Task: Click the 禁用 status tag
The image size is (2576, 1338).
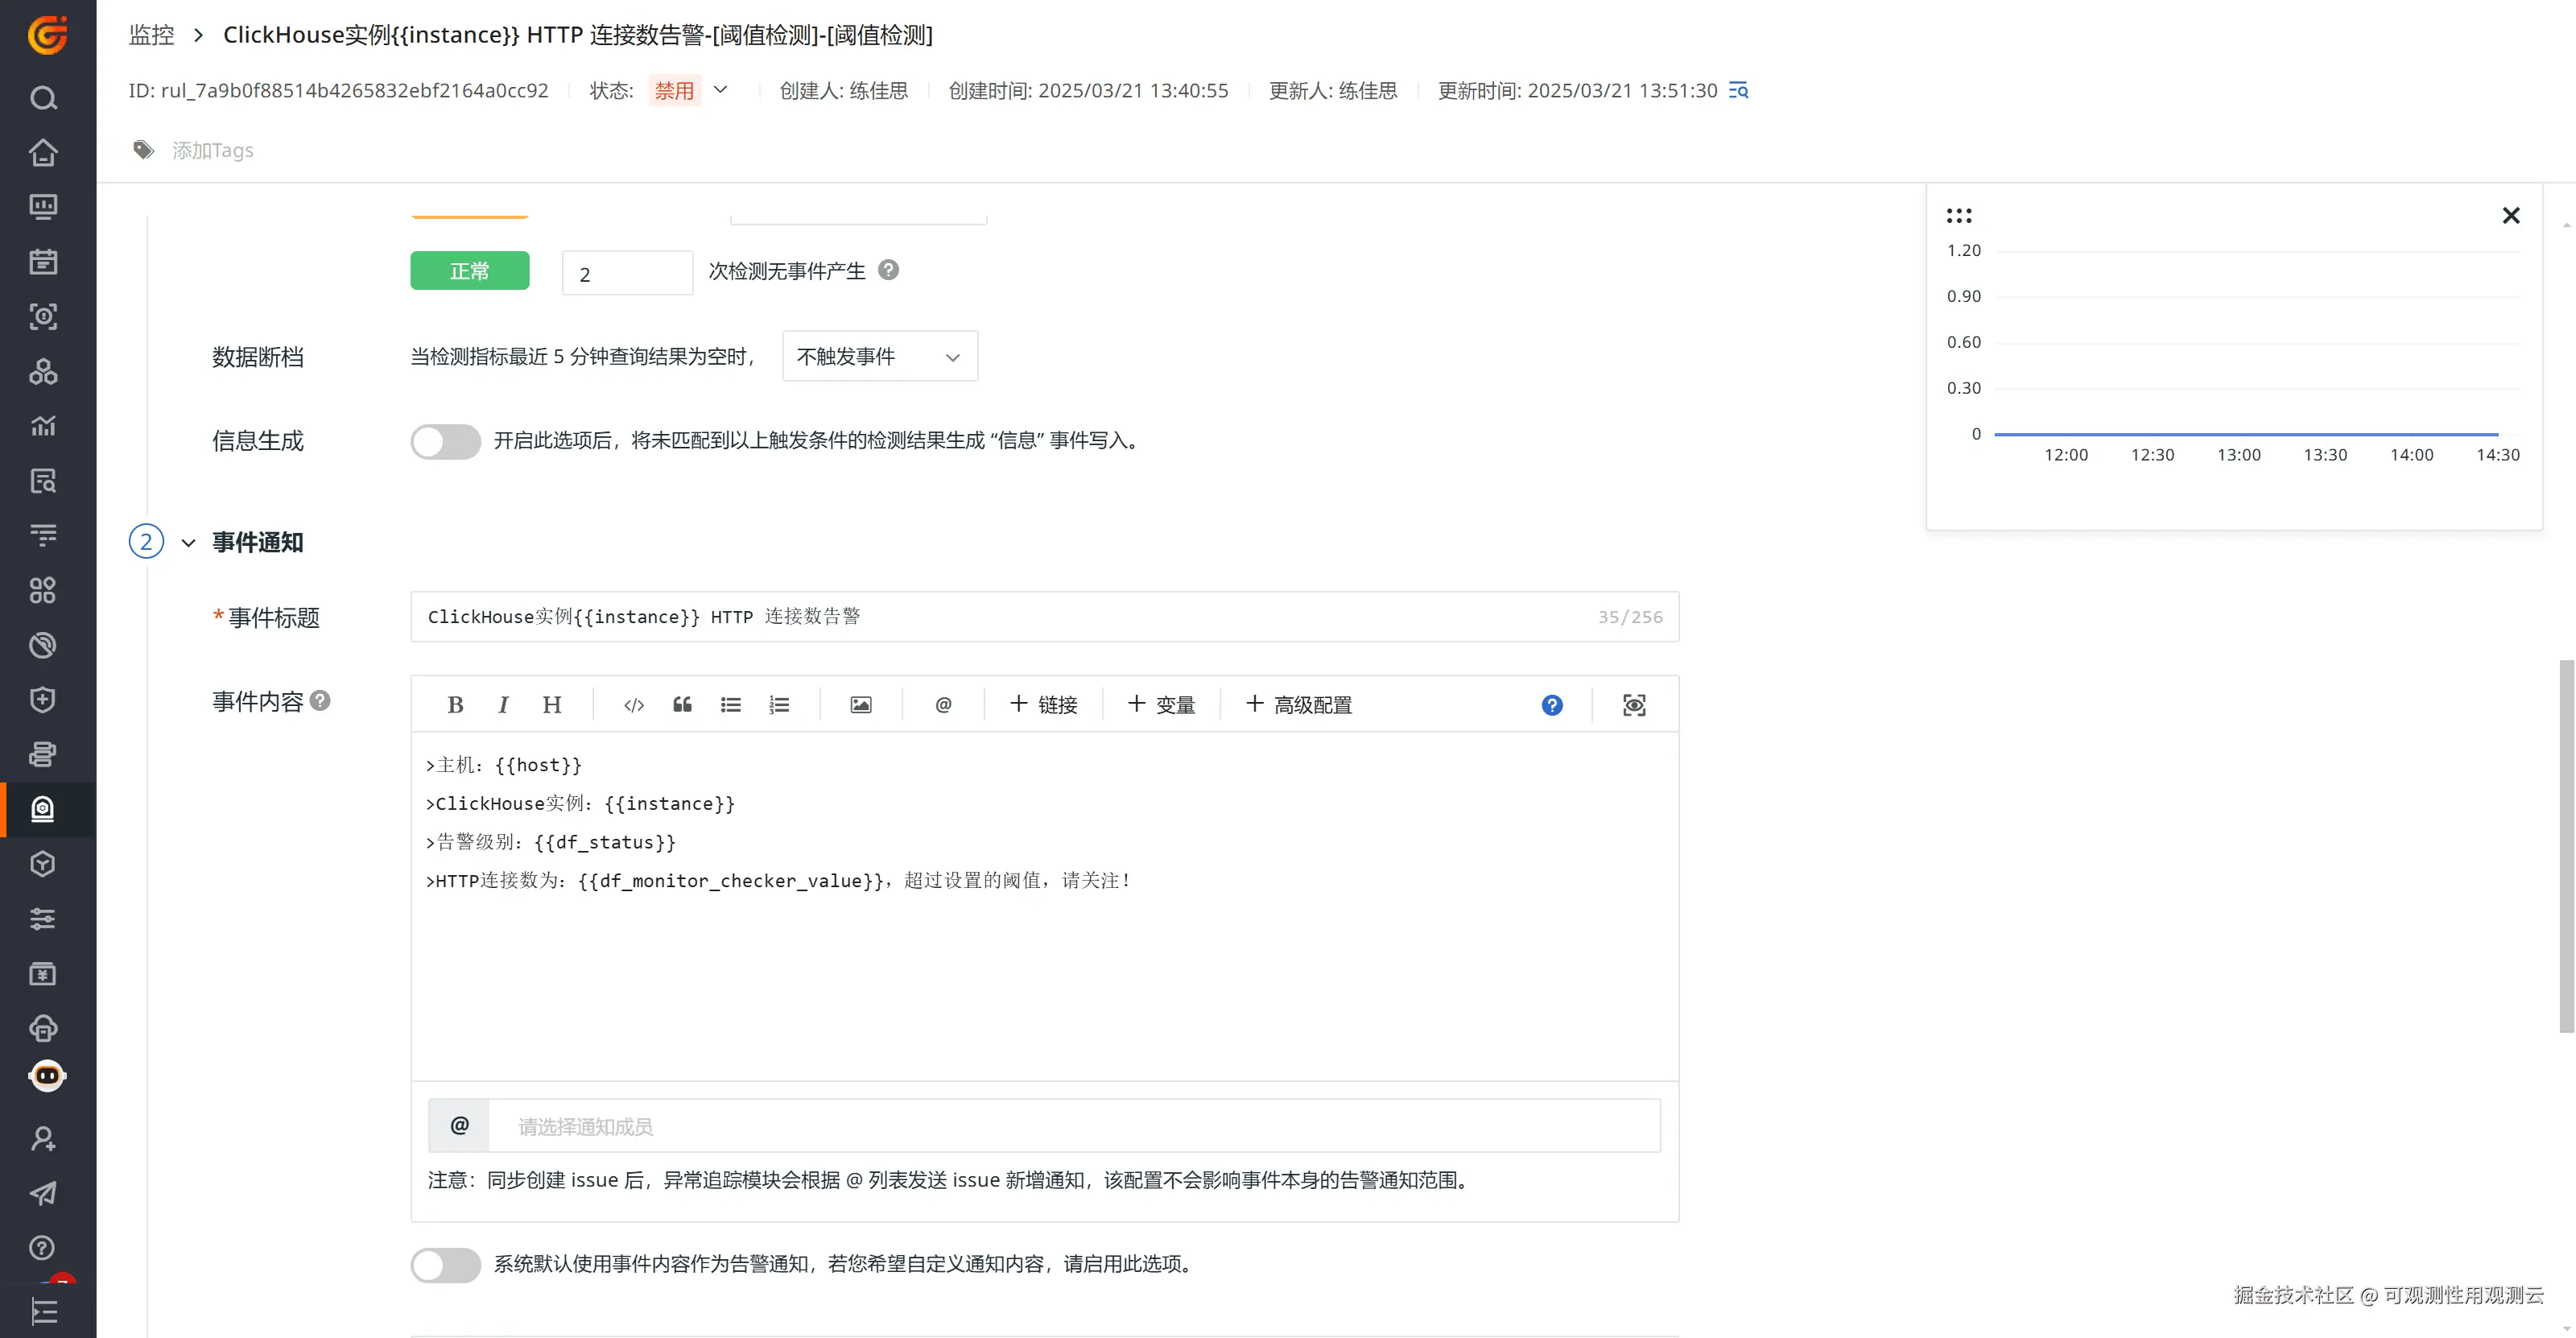Action: coord(674,90)
